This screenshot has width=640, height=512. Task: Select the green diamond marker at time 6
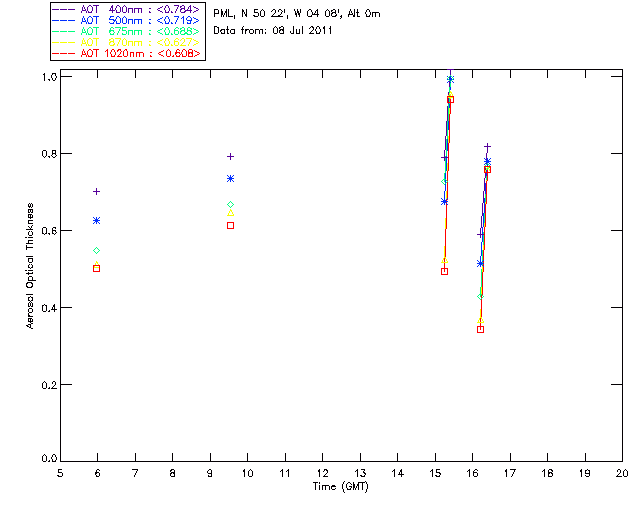(x=96, y=251)
